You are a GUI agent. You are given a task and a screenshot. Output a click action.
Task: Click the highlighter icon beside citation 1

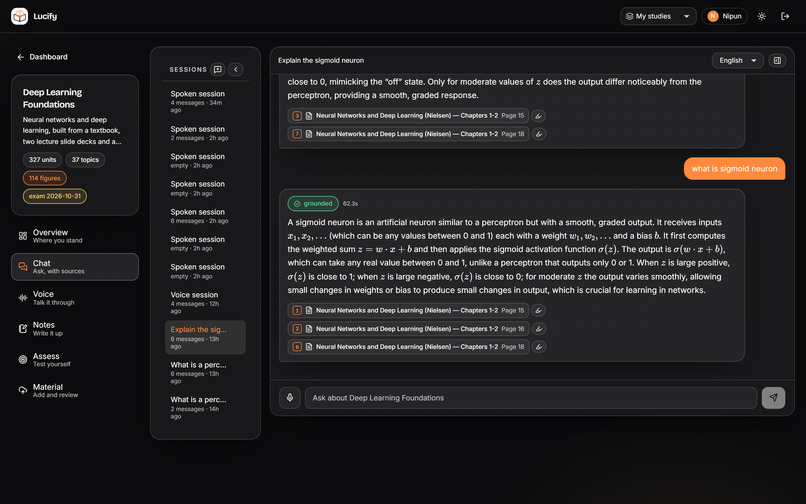click(539, 311)
